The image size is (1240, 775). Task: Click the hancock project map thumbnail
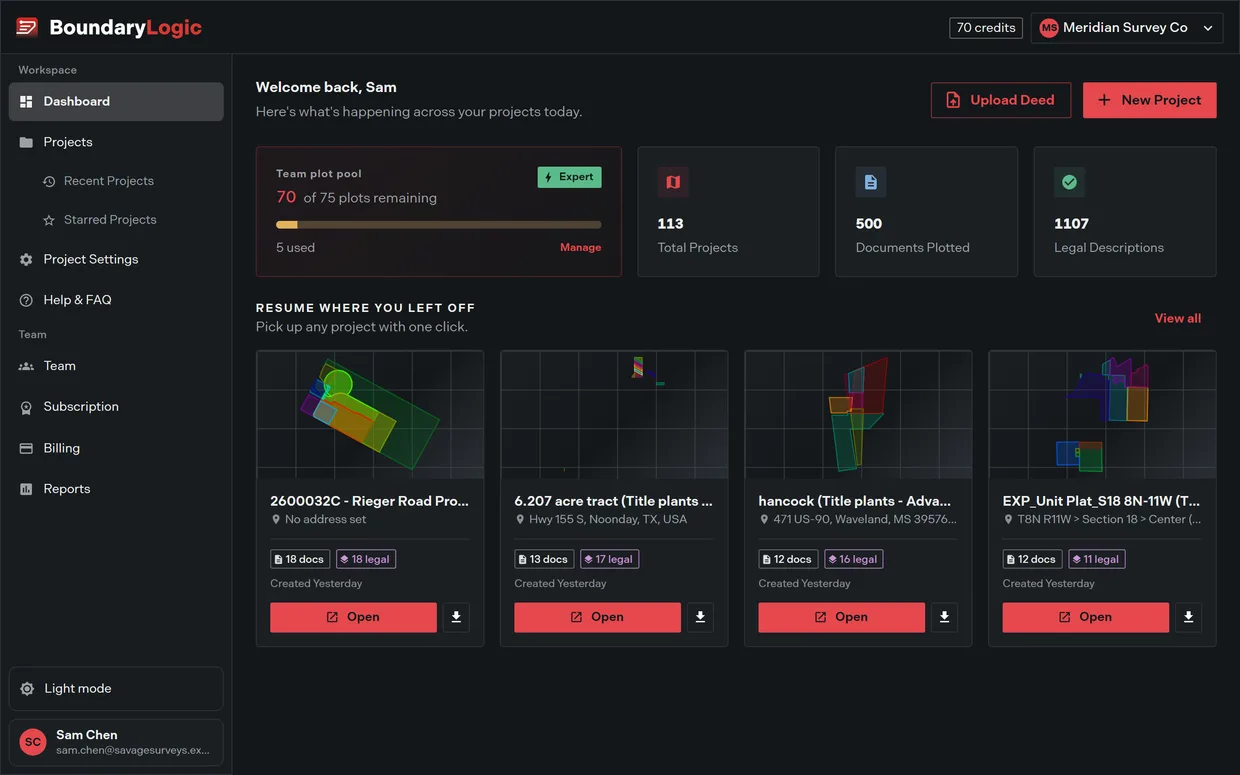coord(858,415)
